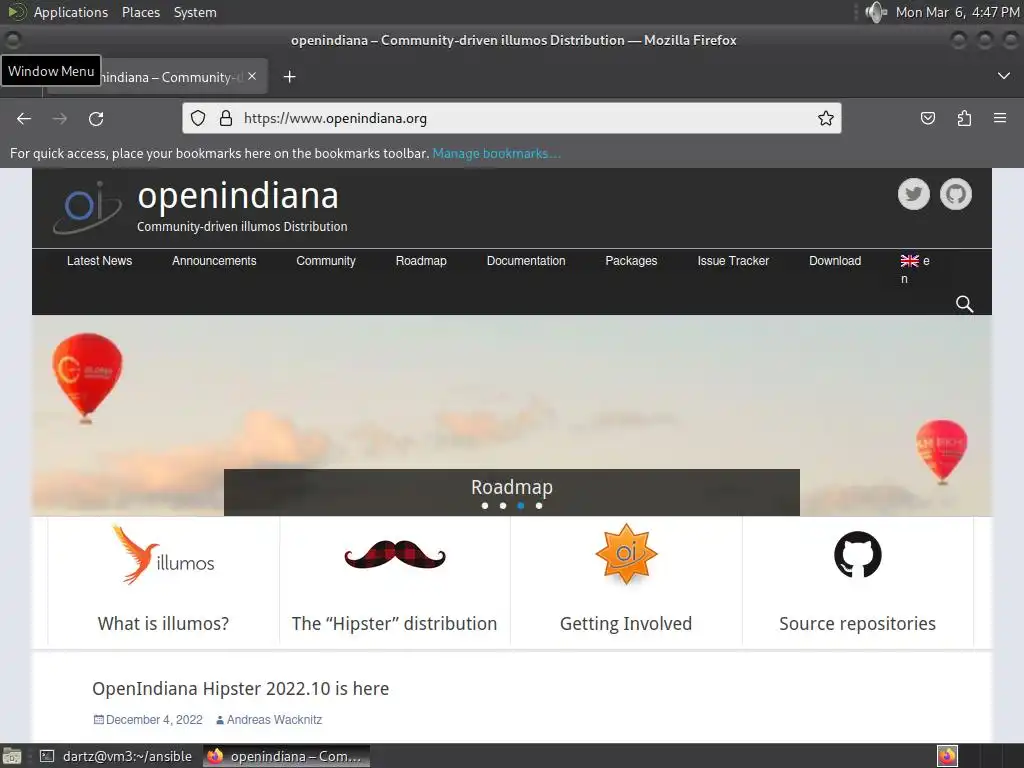
Task: Open the Places menu in top panel
Action: coord(141,12)
